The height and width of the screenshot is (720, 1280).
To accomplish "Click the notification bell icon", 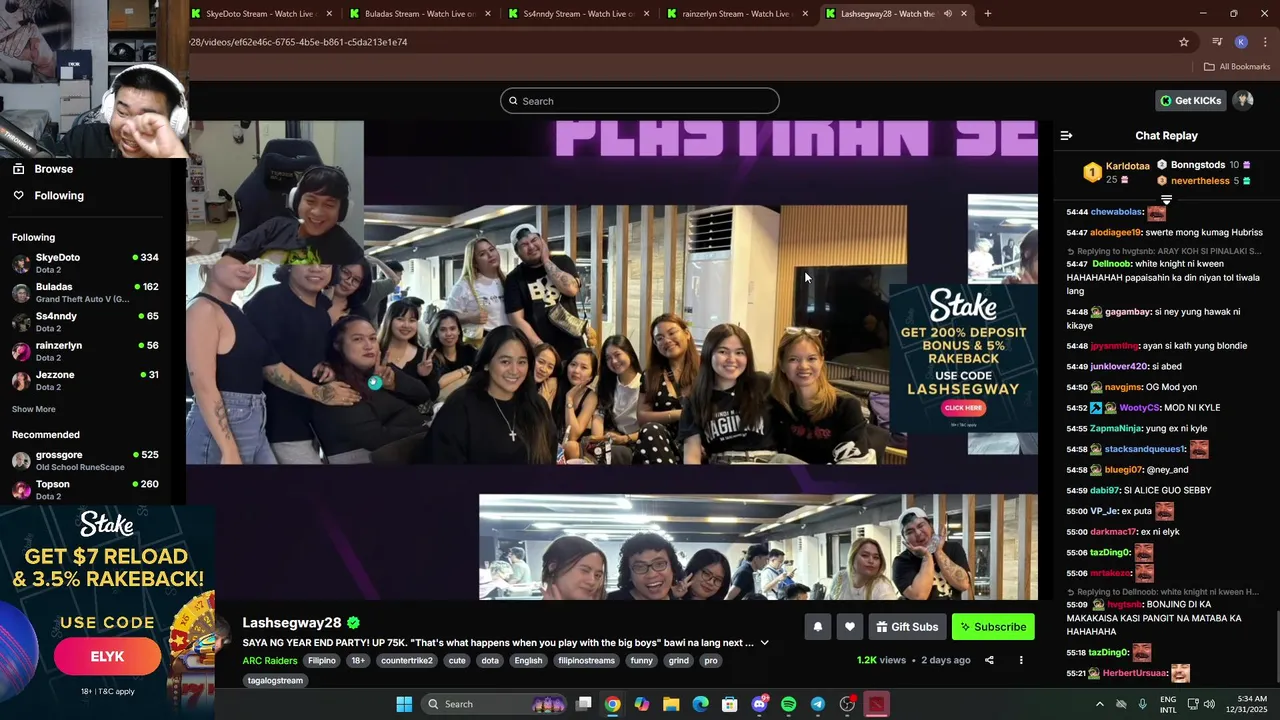I will (817, 627).
